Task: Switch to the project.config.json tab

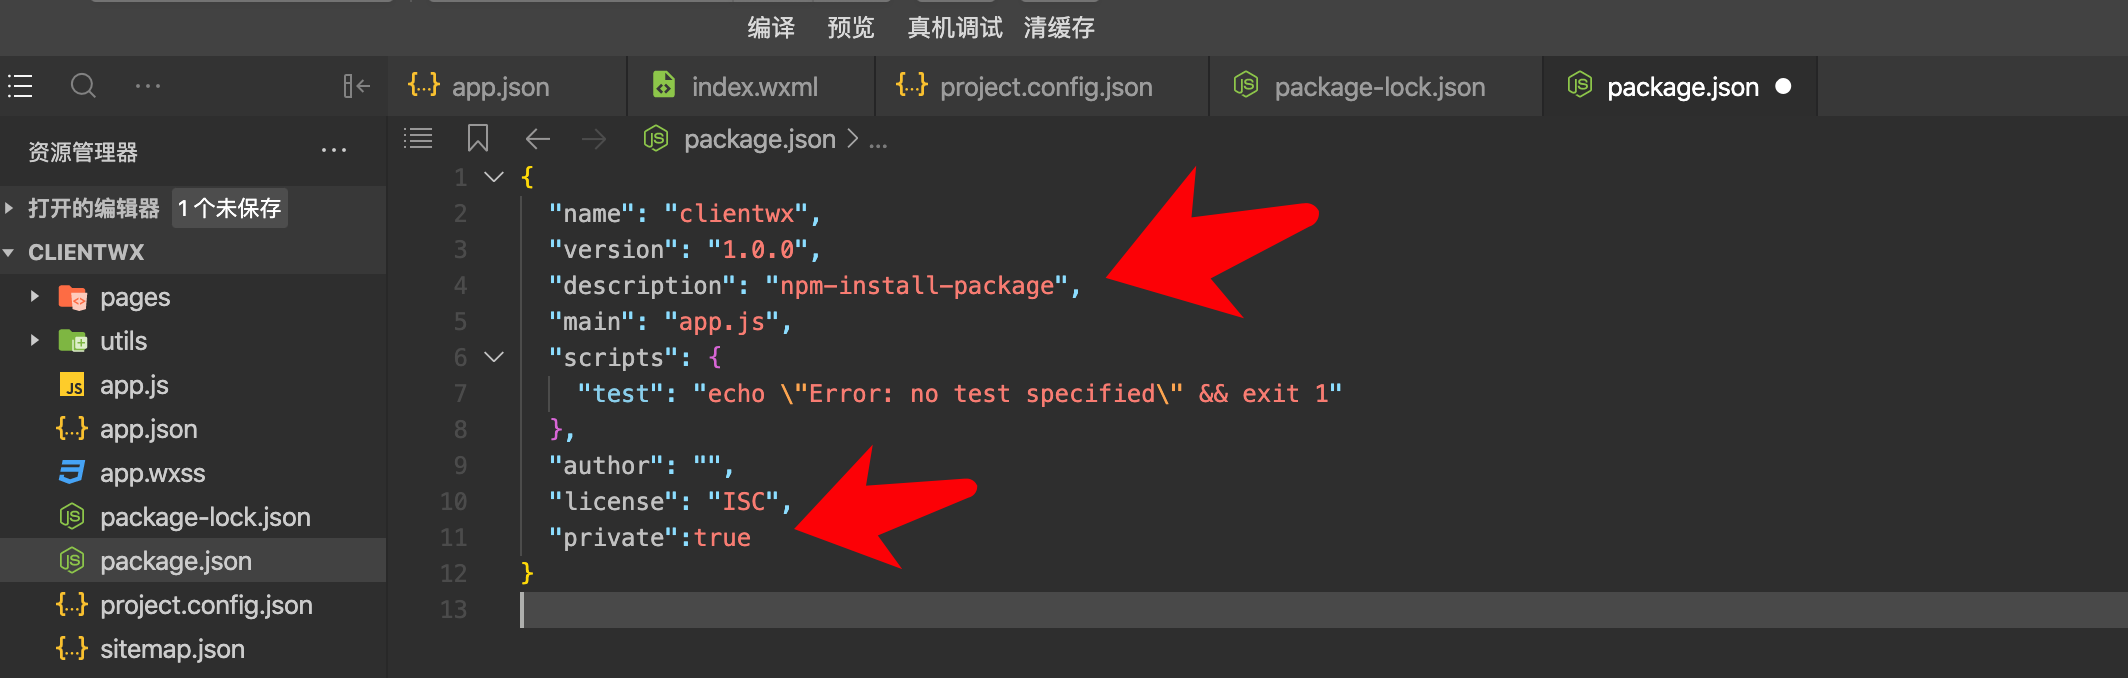Action: [1044, 86]
